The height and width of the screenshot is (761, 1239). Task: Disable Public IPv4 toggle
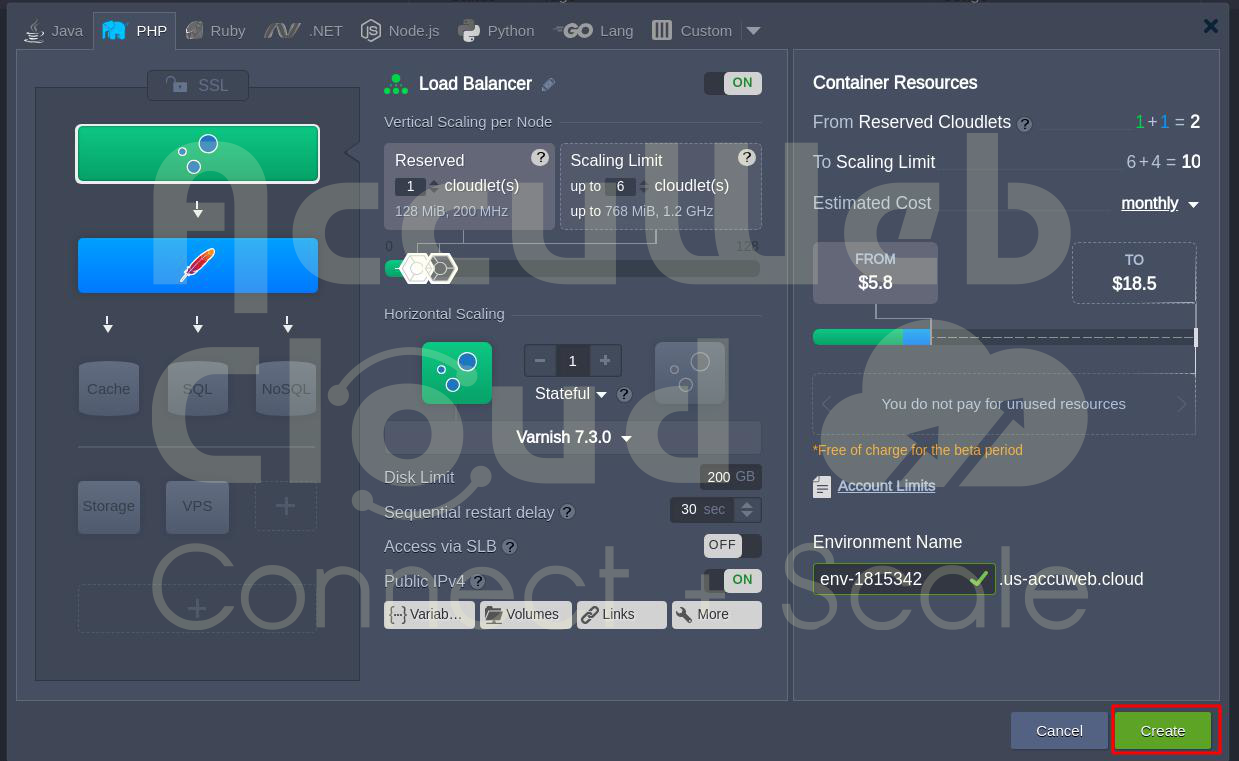tap(732, 579)
